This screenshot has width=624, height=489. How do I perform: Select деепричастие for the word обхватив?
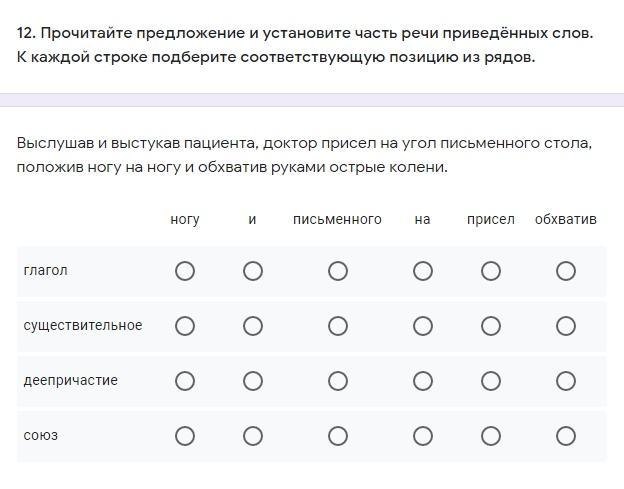tap(566, 381)
